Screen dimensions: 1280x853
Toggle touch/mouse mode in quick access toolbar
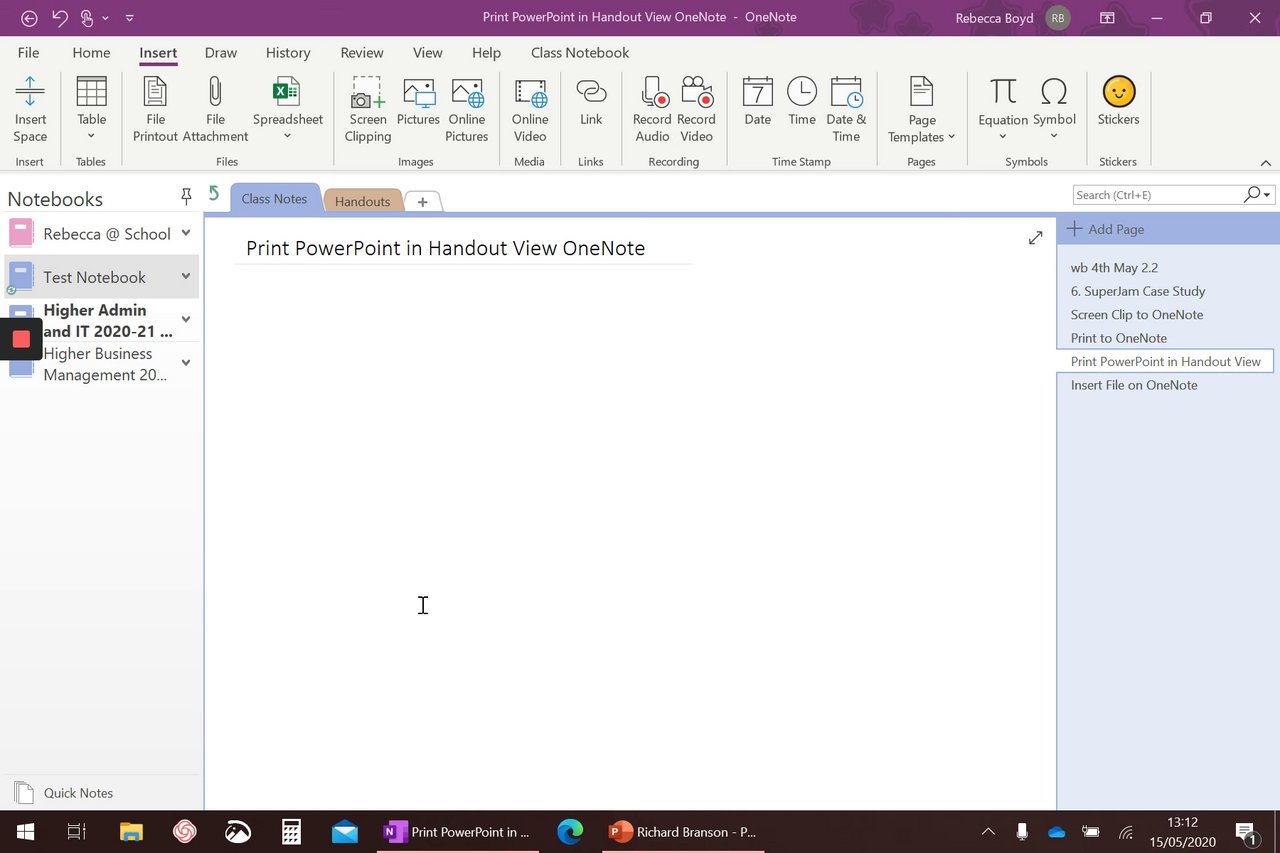coord(89,18)
